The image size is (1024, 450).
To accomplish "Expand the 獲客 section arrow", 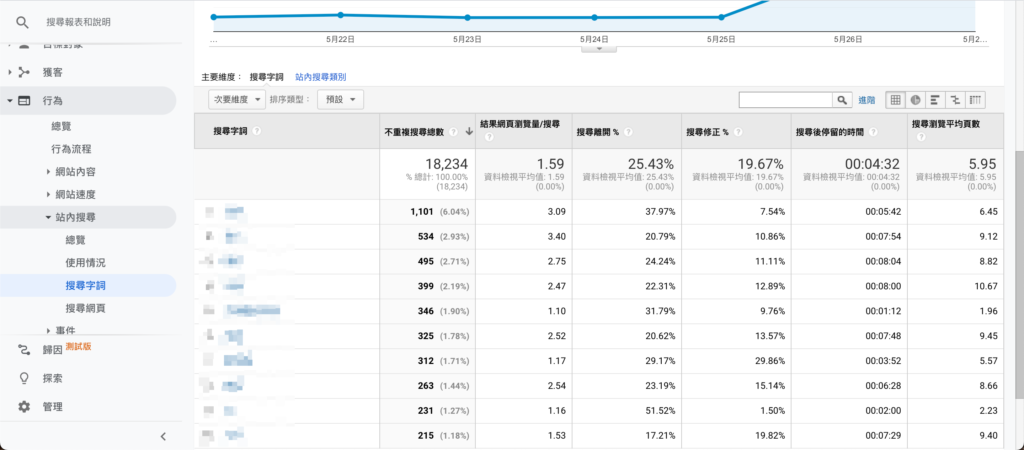I will point(10,72).
